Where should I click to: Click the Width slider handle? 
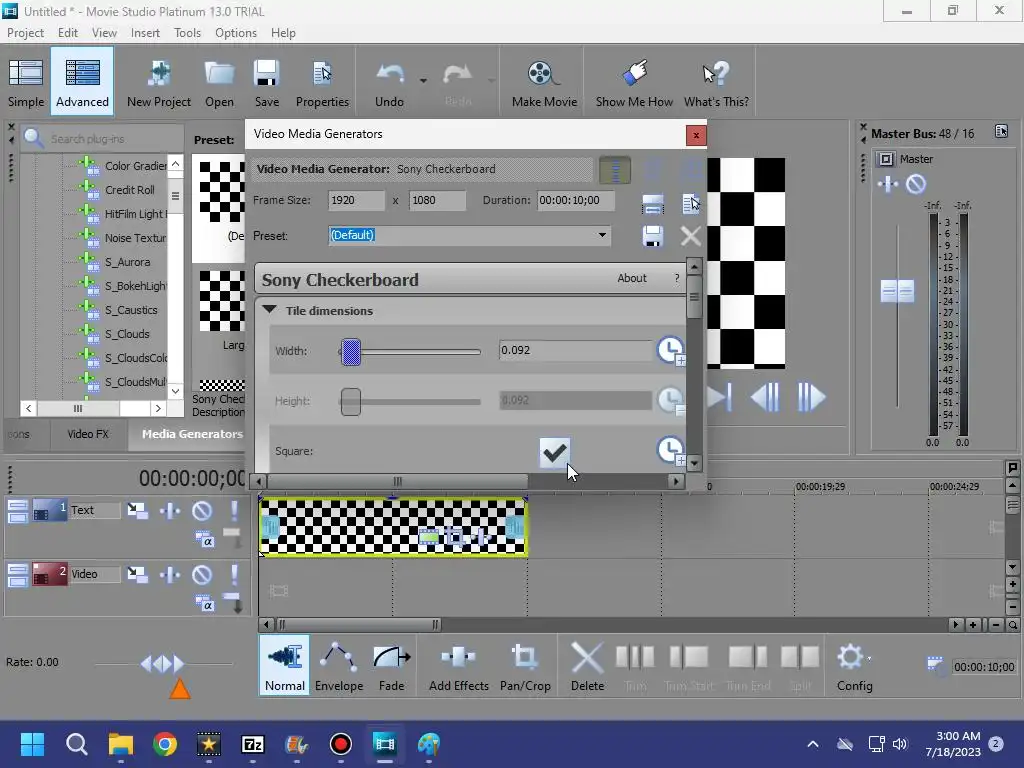[x=351, y=352]
